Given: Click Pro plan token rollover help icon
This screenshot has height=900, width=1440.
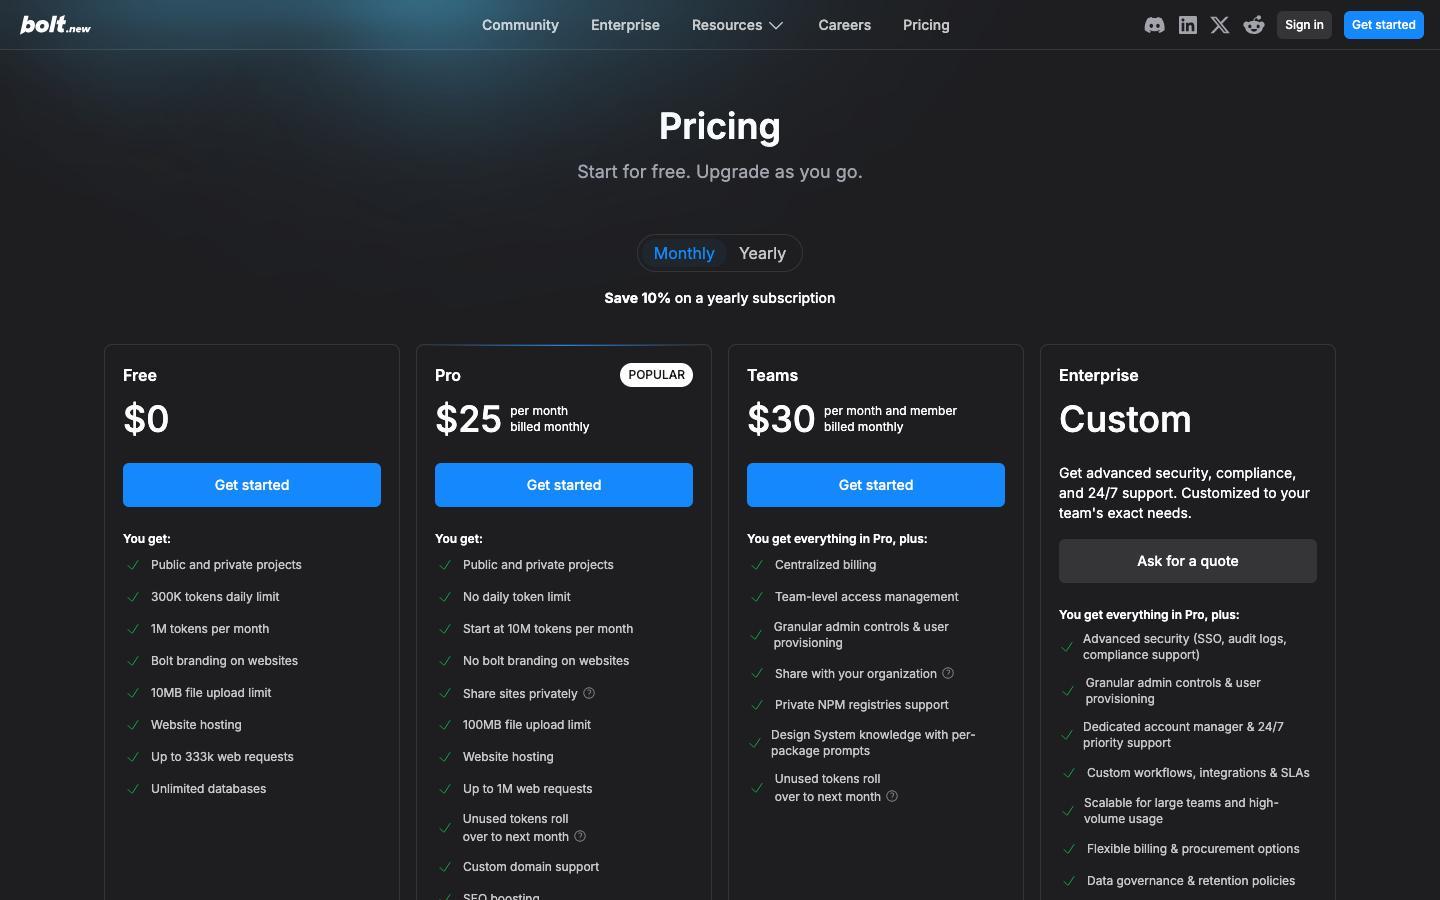Looking at the screenshot, I should (x=580, y=836).
